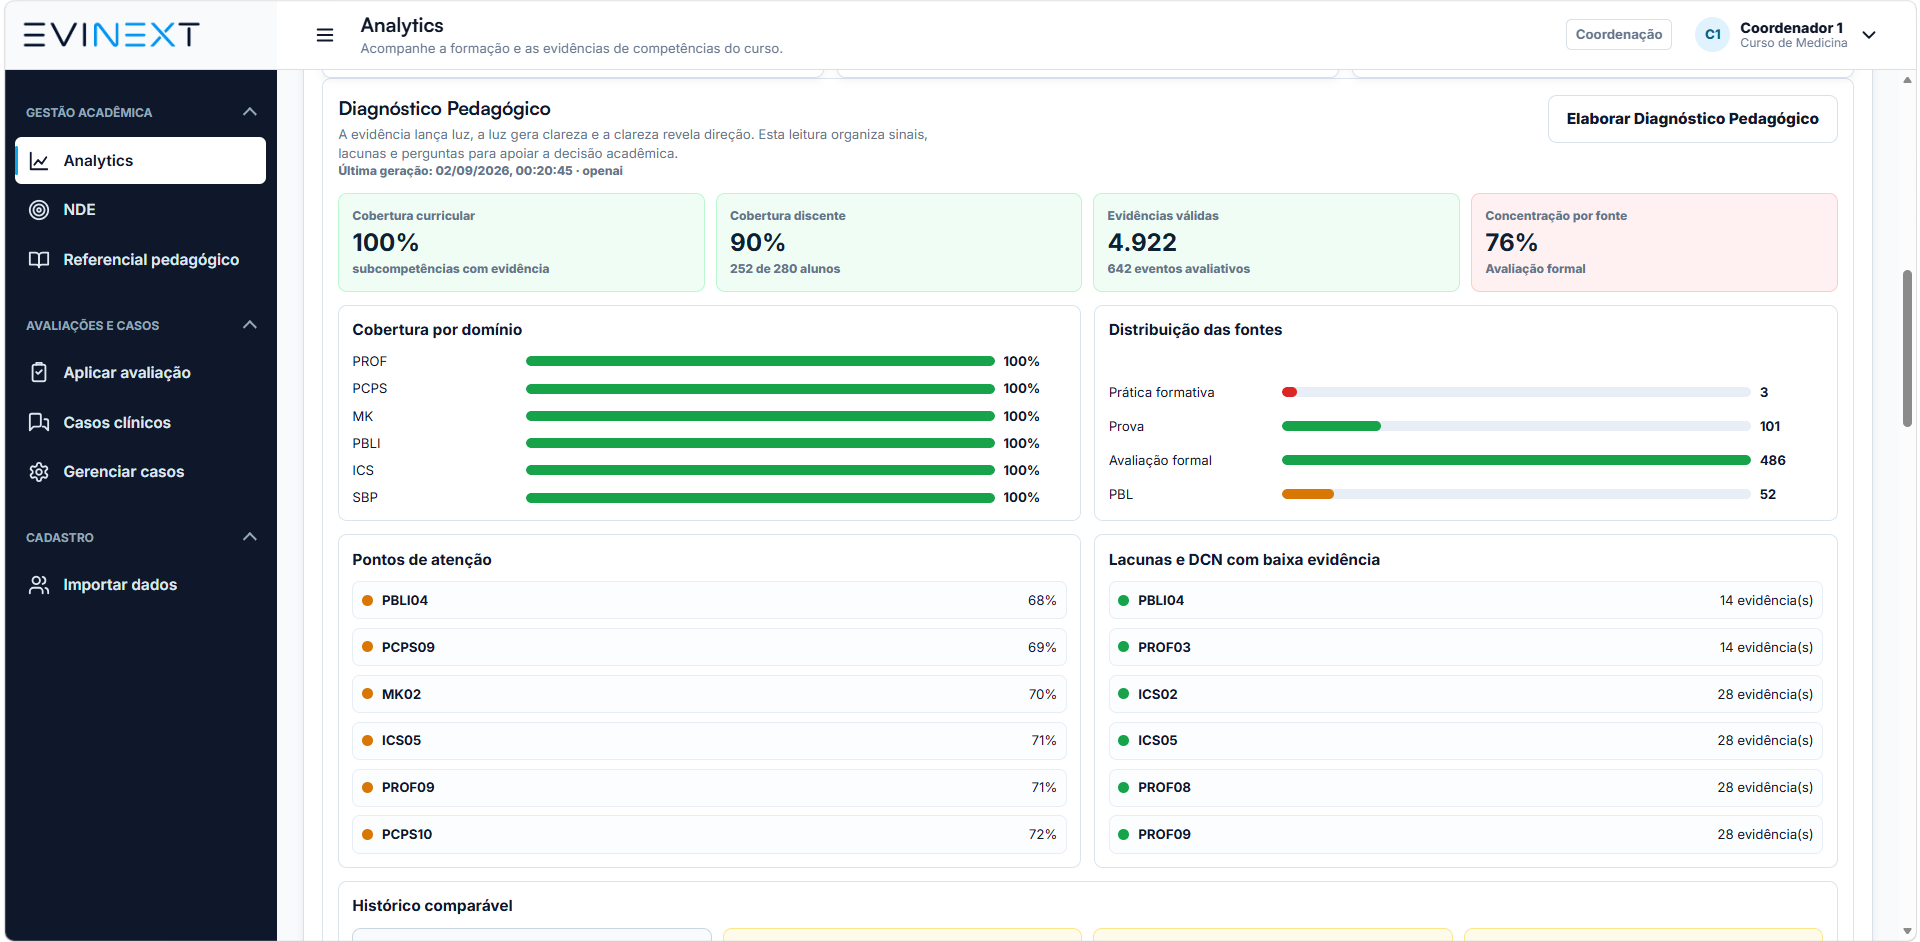This screenshot has width=1920, height=942.
Task: Click the Referencial pedagógico book icon
Action: pos(39,260)
